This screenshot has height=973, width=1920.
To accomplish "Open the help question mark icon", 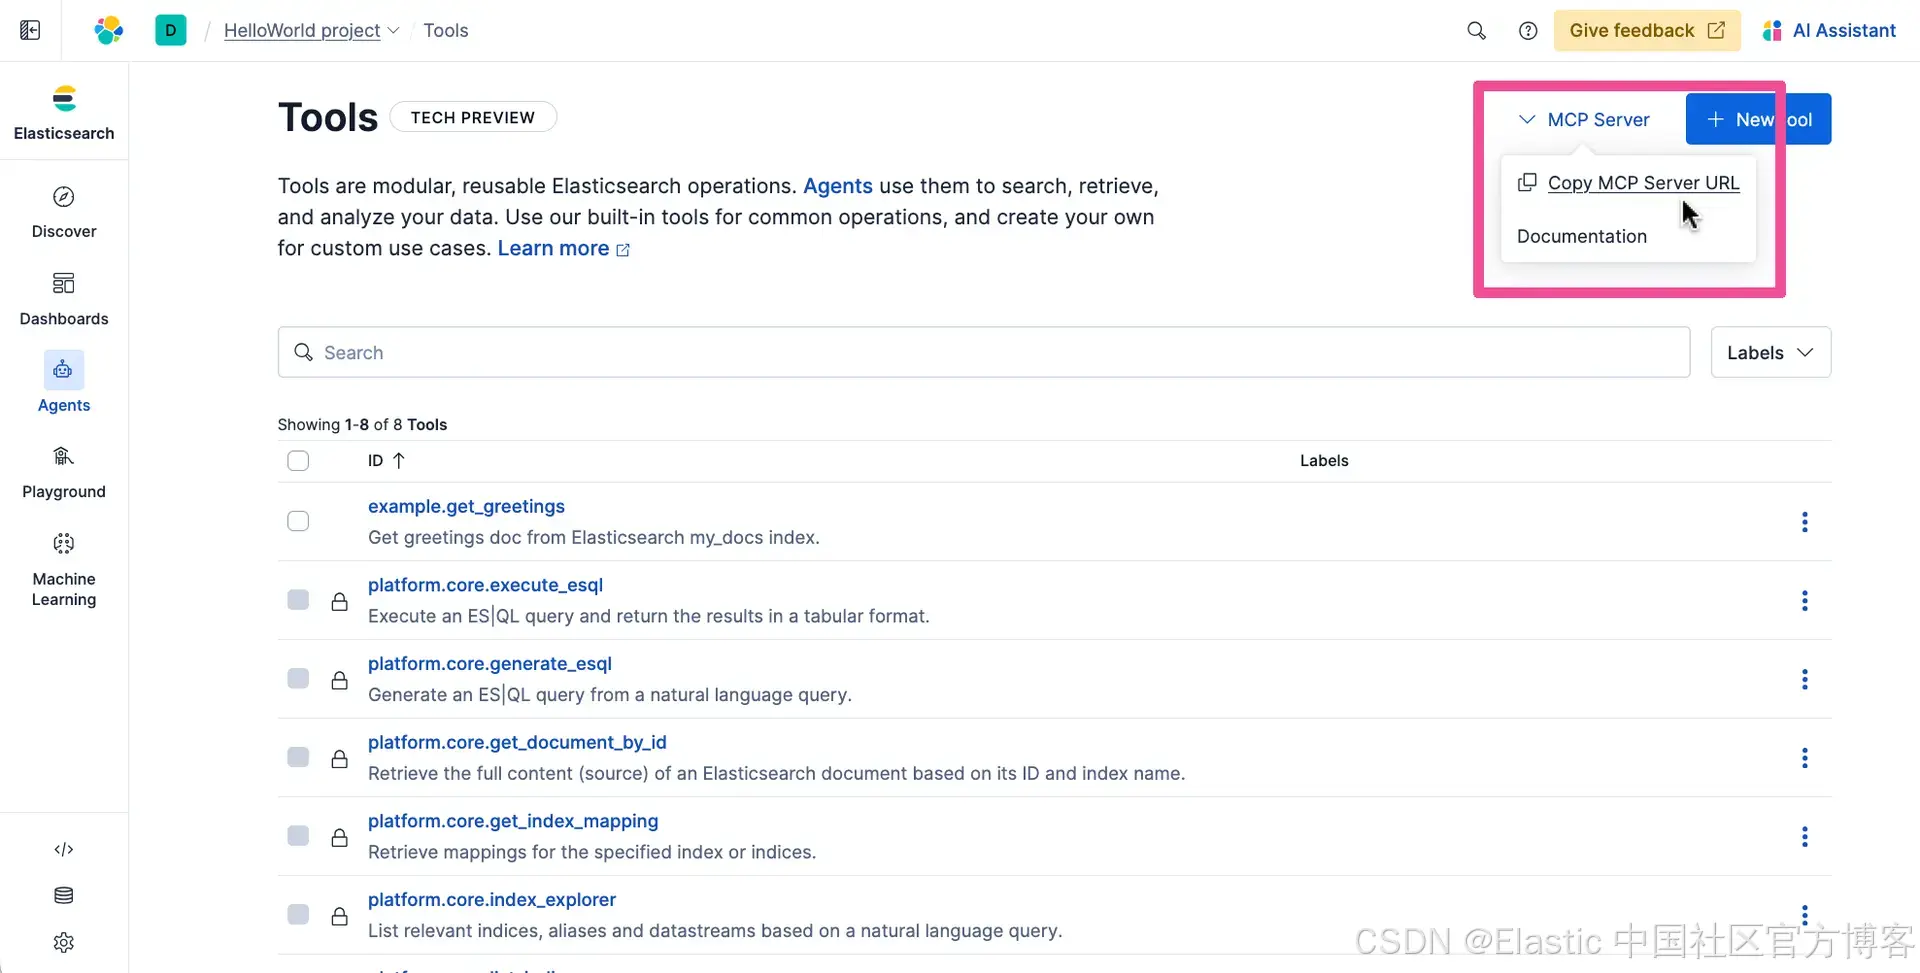I will click(1528, 30).
